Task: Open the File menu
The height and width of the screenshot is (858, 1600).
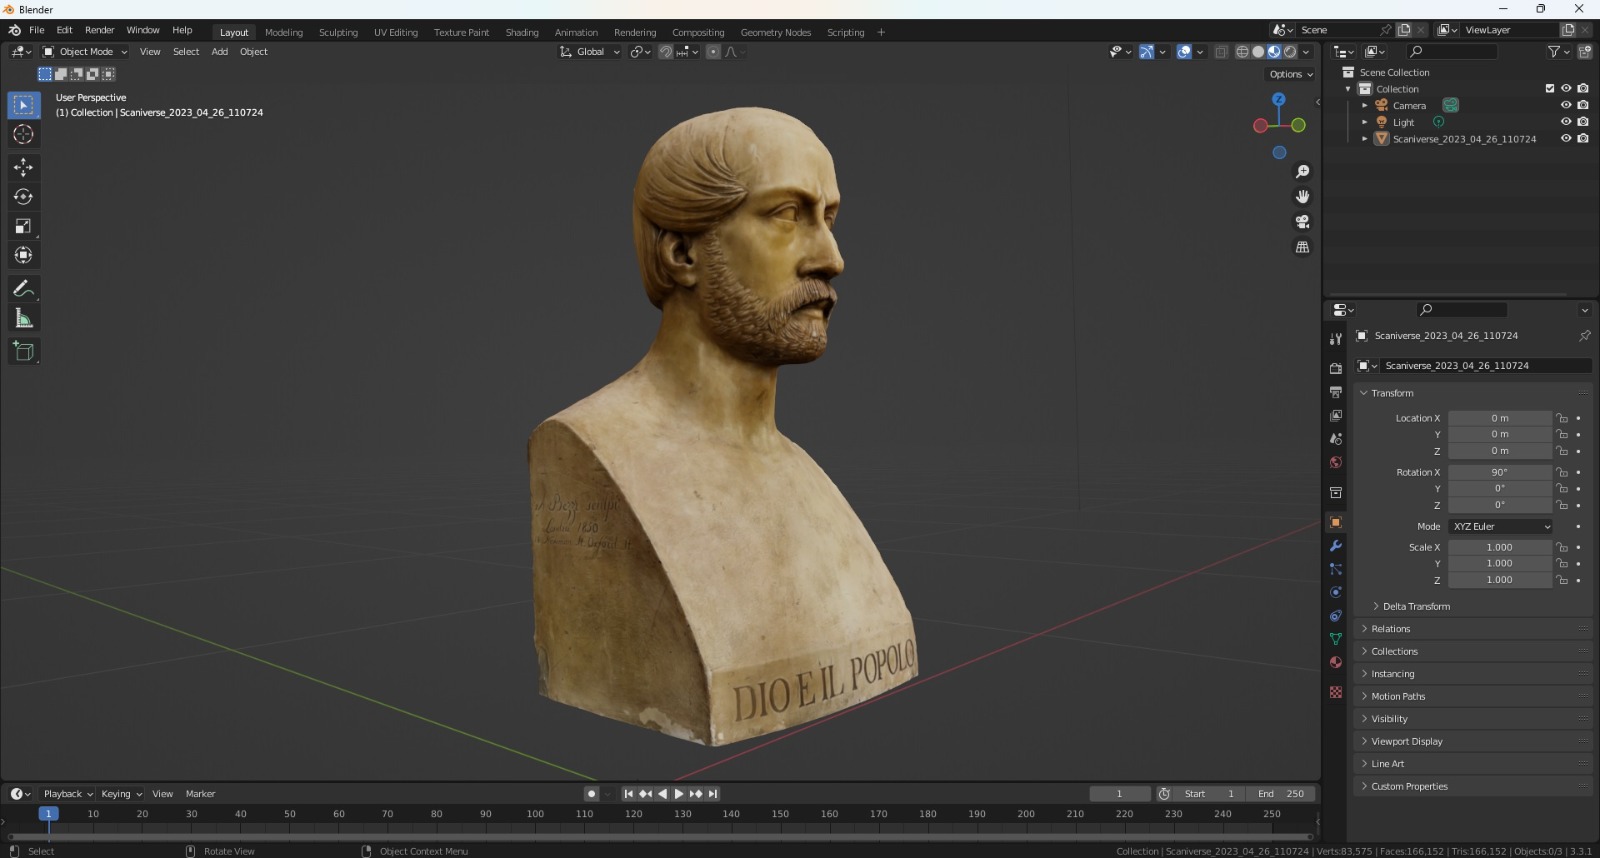Action: pyautogui.click(x=37, y=30)
